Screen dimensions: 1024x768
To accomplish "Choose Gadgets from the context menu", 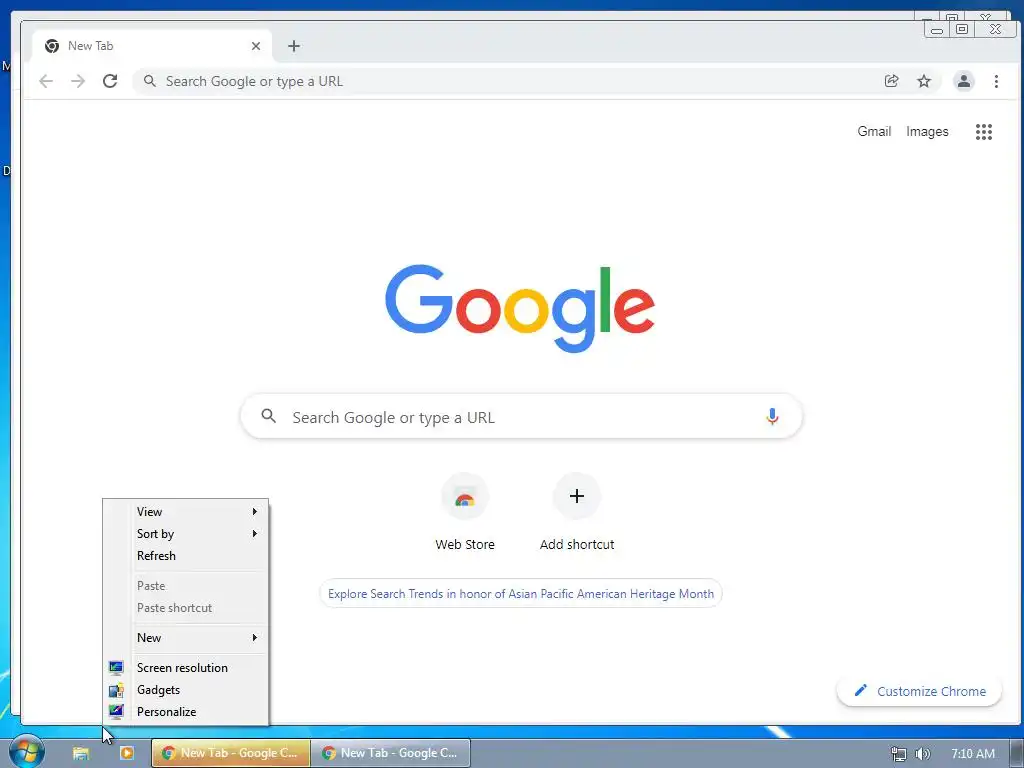I will tap(186, 690).
